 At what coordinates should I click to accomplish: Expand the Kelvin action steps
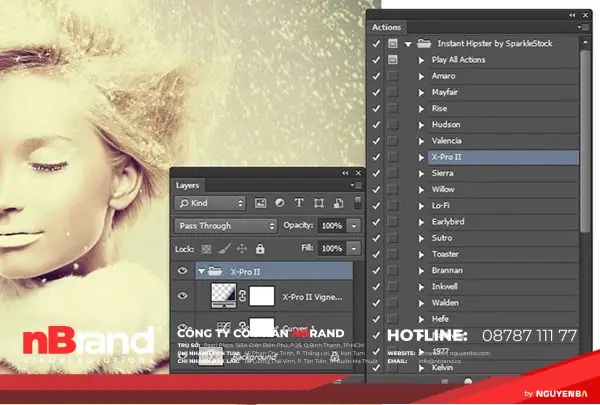pos(421,368)
